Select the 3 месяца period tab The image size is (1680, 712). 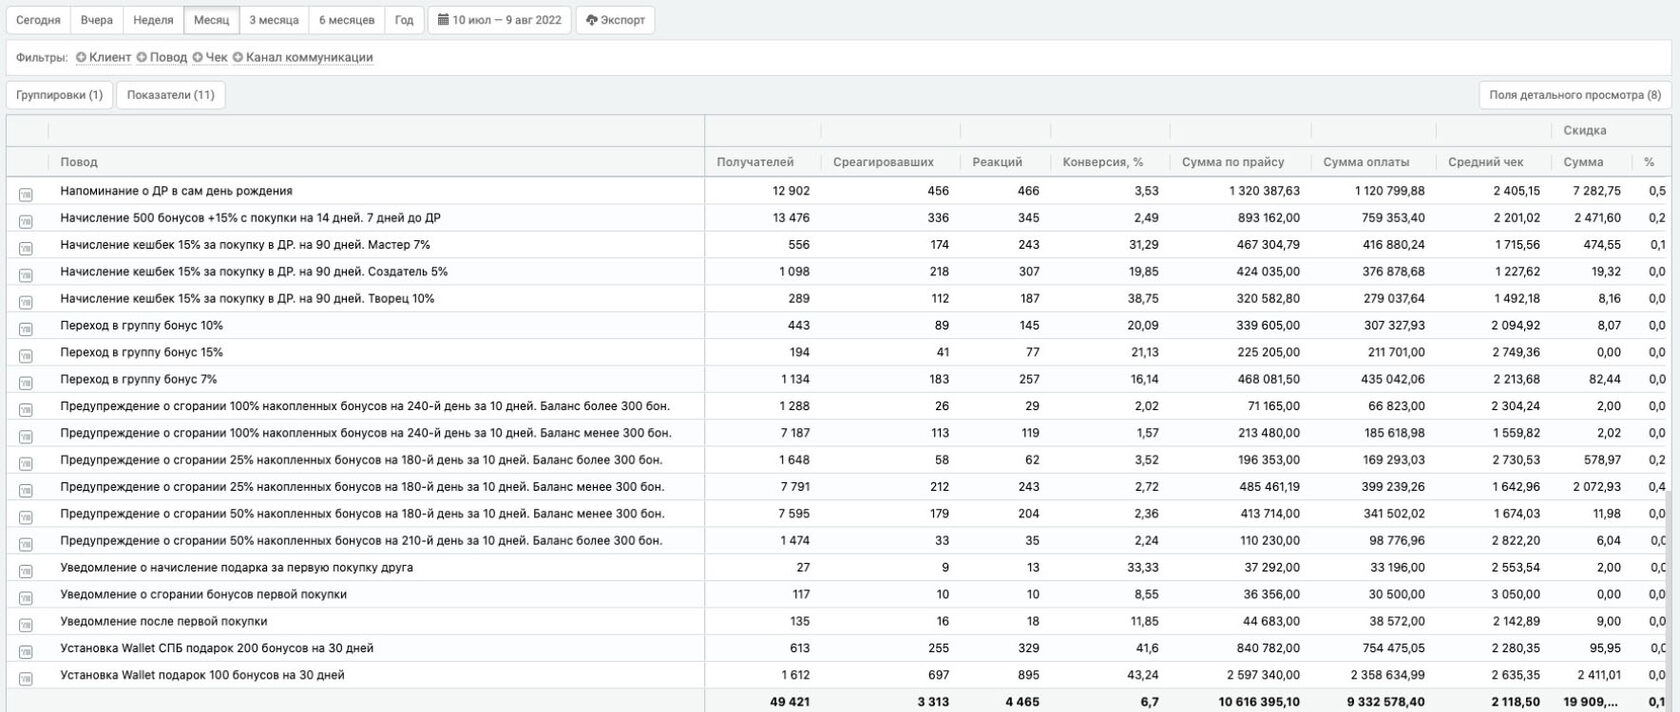click(274, 20)
